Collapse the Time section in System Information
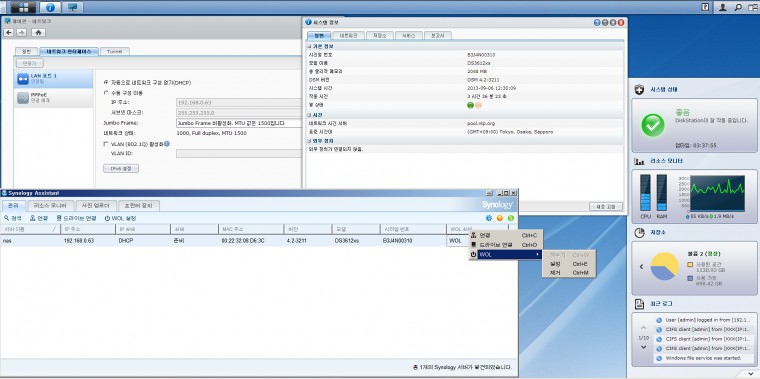The width and height of the screenshot is (760, 379). pos(309,115)
